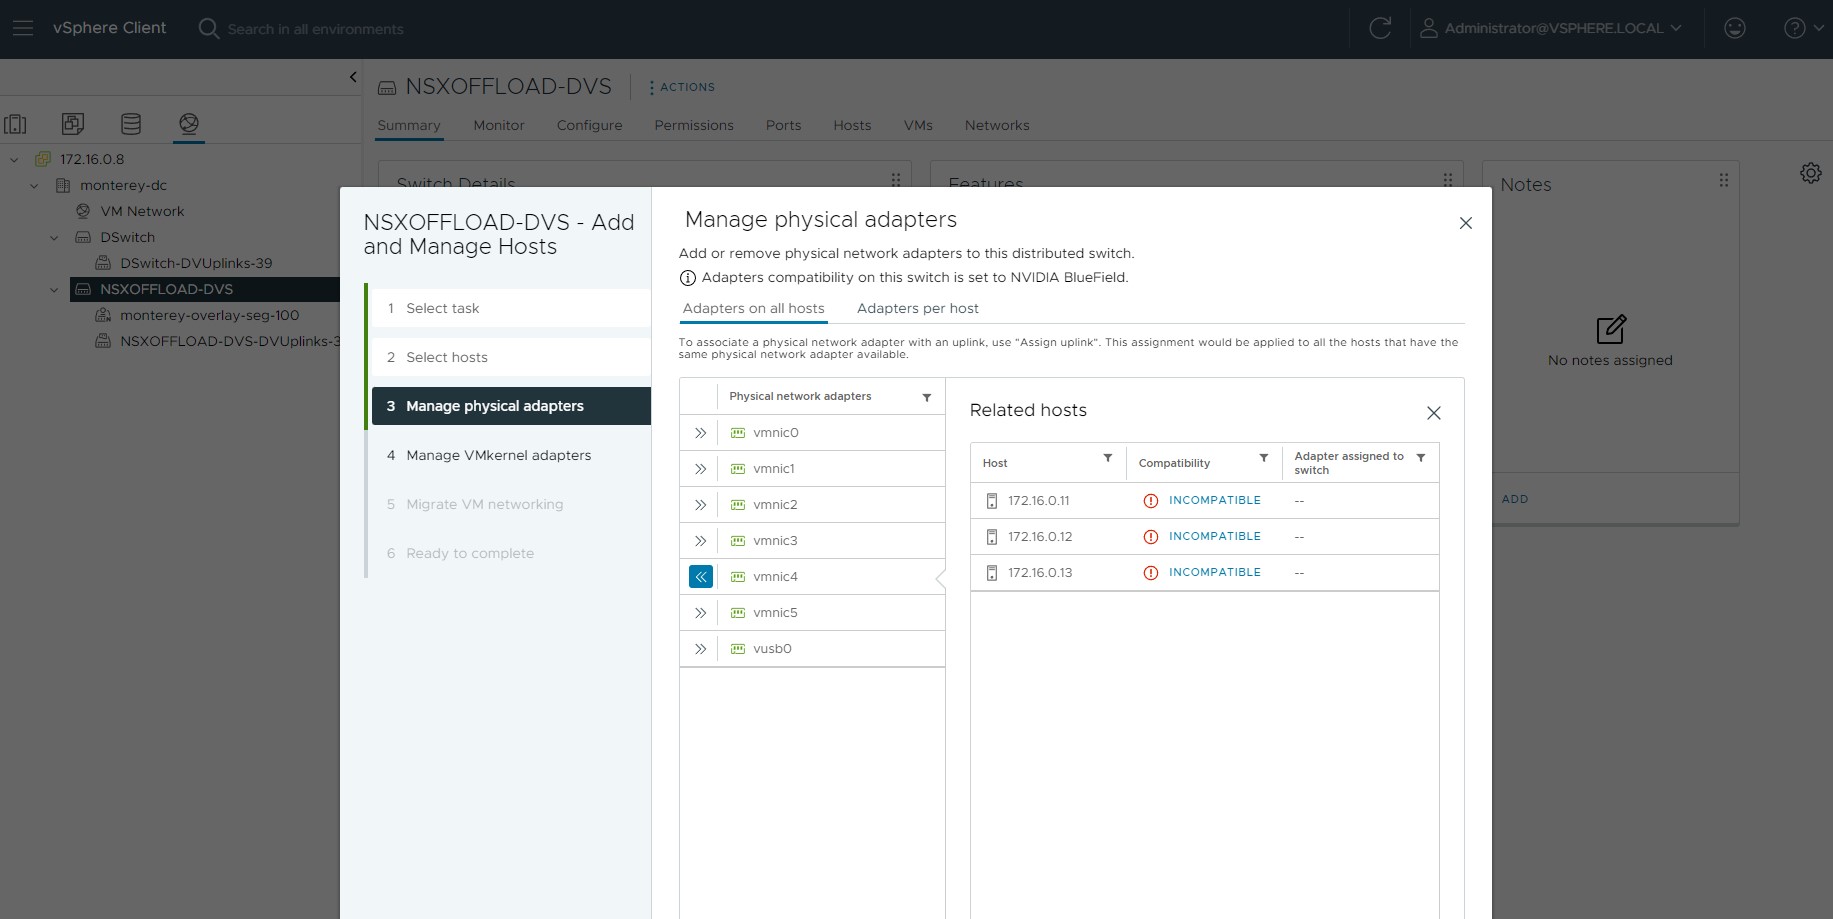Viewport: 1833px width, 919px height.
Task: Open the hamburger navigation menu
Action: [23, 28]
